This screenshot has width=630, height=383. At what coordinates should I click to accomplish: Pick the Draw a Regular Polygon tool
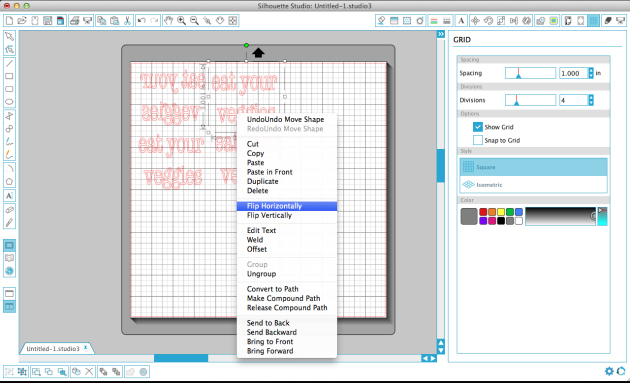[x=9, y=181]
